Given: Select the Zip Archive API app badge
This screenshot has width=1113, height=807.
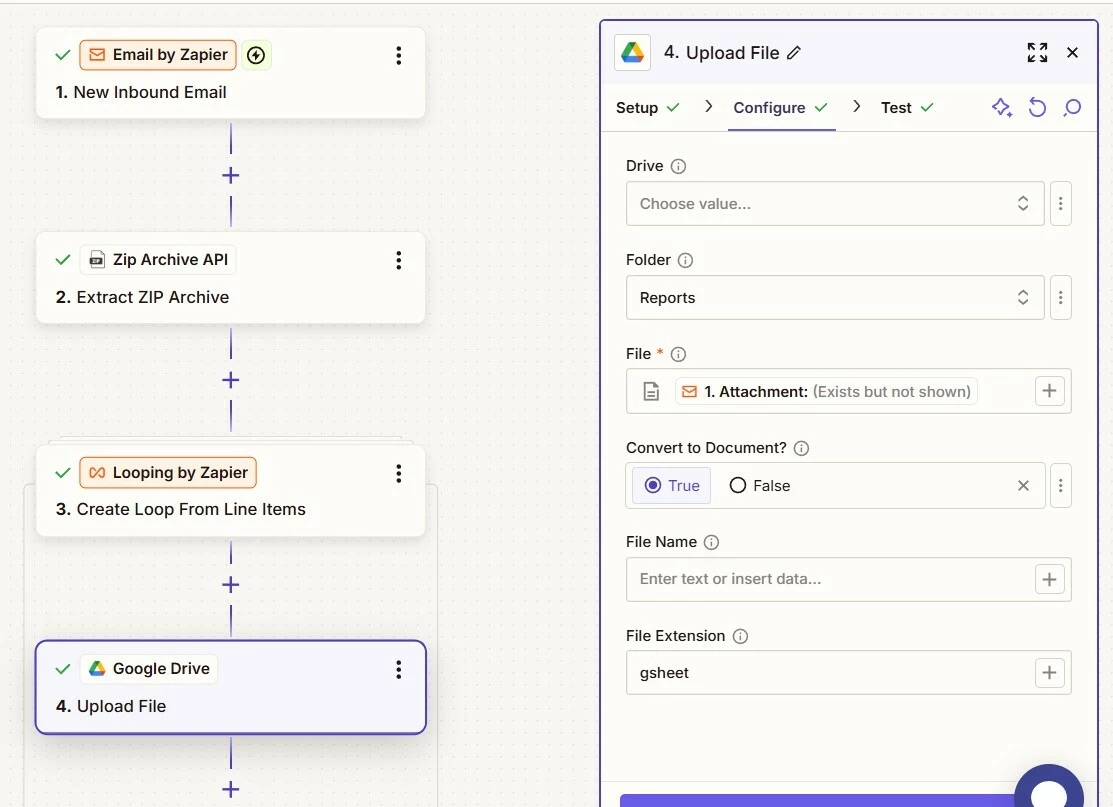Looking at the screenshot, I should 158,260.
